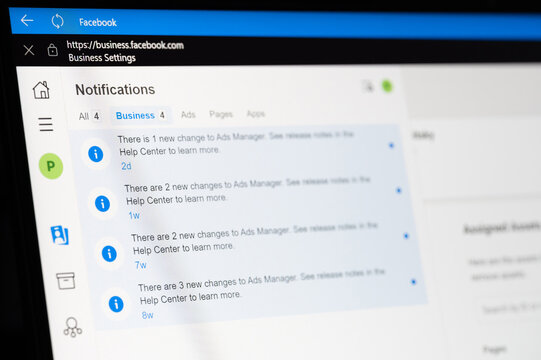Open the connected-nodes icon in the sidebar

72,327
